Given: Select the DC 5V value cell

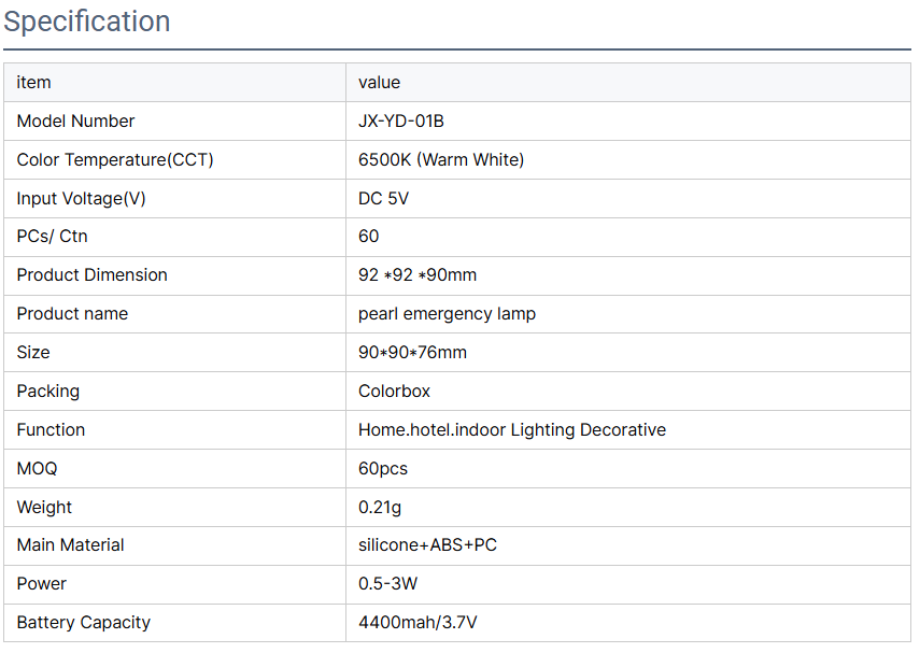Looking at the screenshot, I should 383,198.
